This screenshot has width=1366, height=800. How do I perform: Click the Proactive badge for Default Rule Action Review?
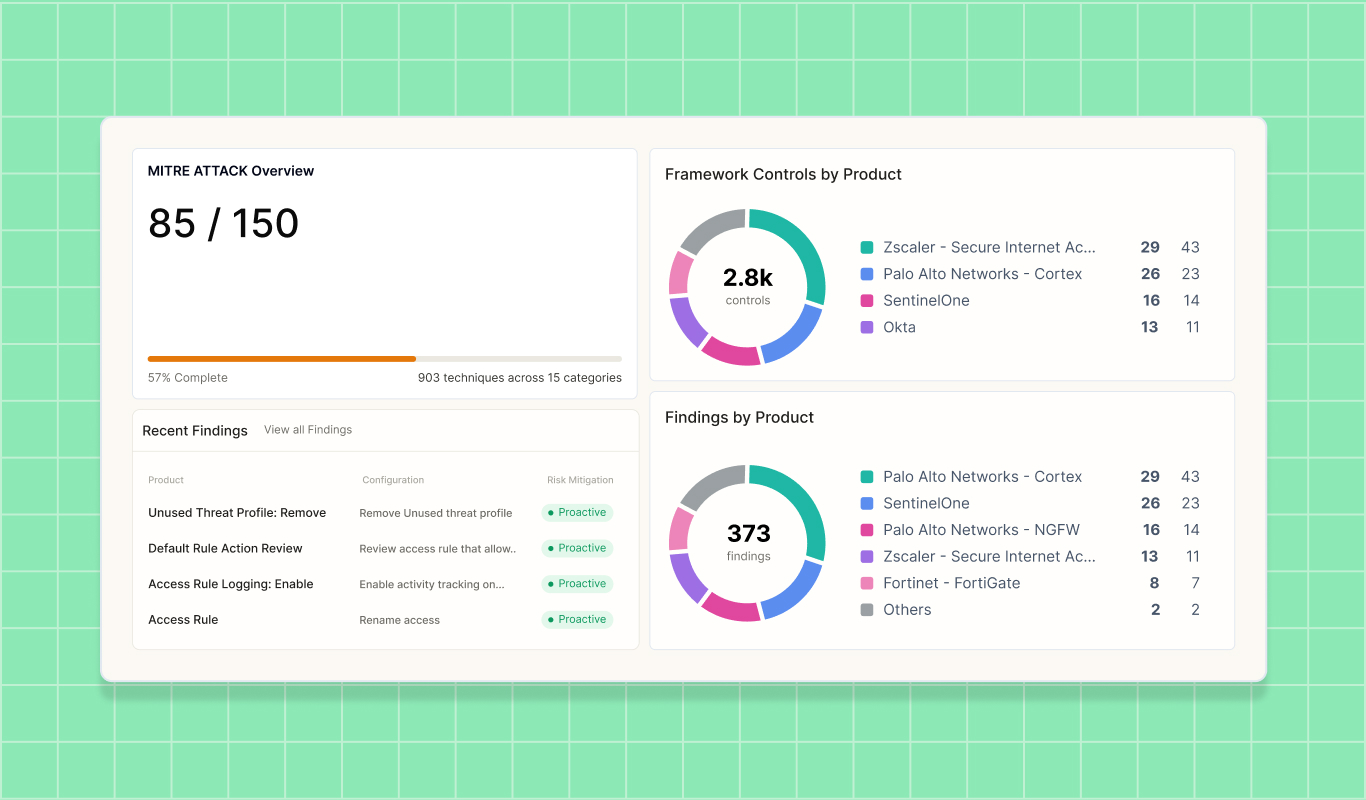point(577,548)
